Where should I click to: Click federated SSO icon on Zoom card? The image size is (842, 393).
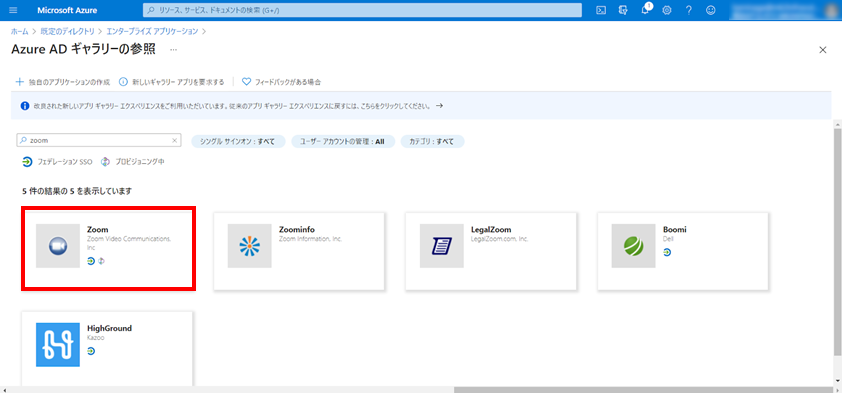click(91, 261)
